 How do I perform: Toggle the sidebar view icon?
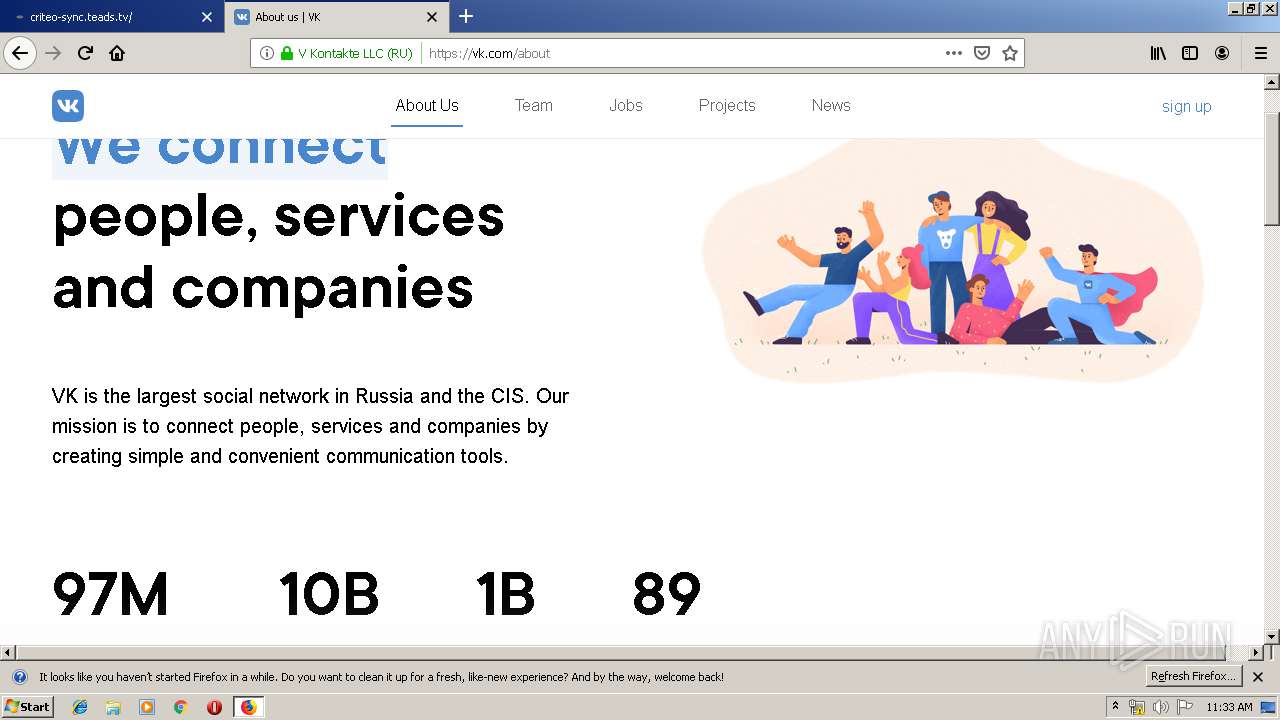pos(1190,53)
